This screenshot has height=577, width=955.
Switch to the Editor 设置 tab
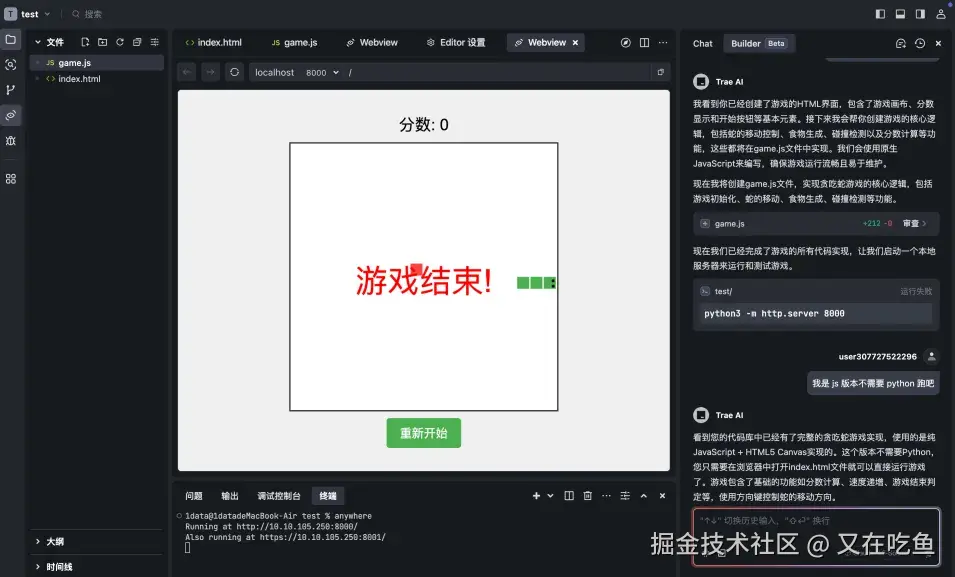click(456, 43)
